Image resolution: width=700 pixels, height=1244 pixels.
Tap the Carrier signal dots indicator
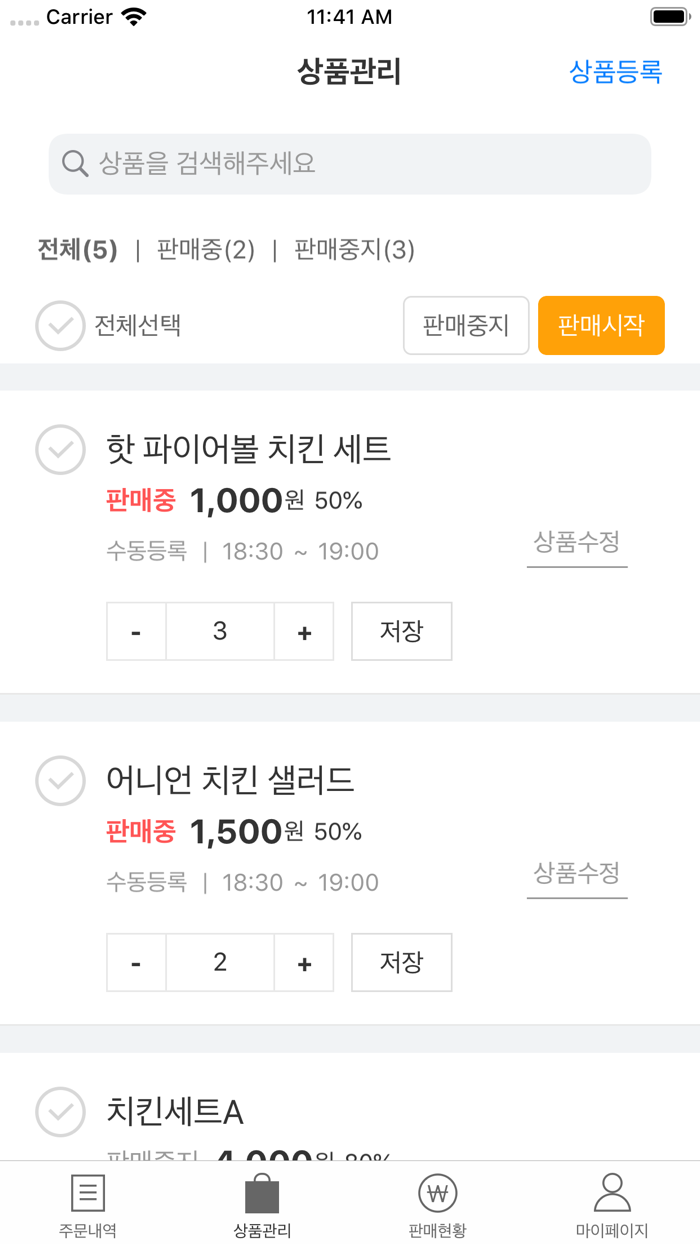point(25,17)
